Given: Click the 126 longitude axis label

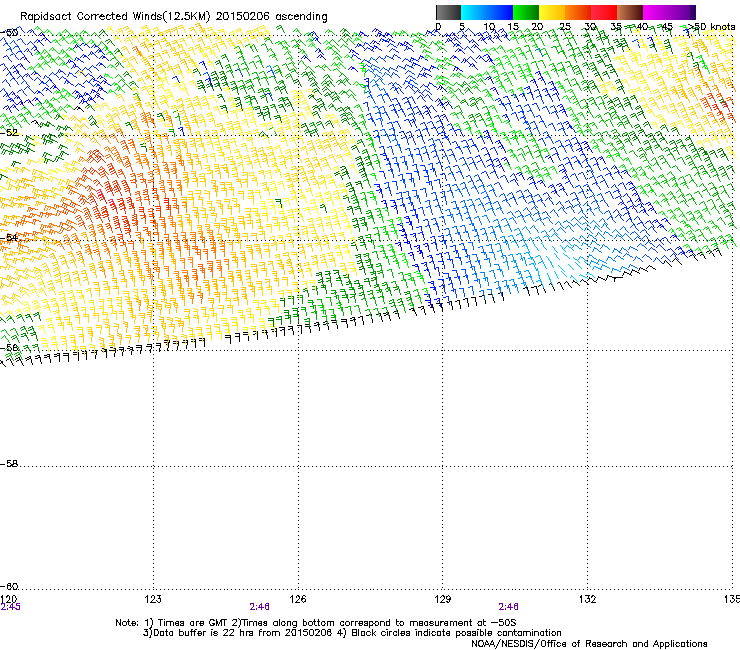Looking at the screenshot, I should tap(298, 599).
